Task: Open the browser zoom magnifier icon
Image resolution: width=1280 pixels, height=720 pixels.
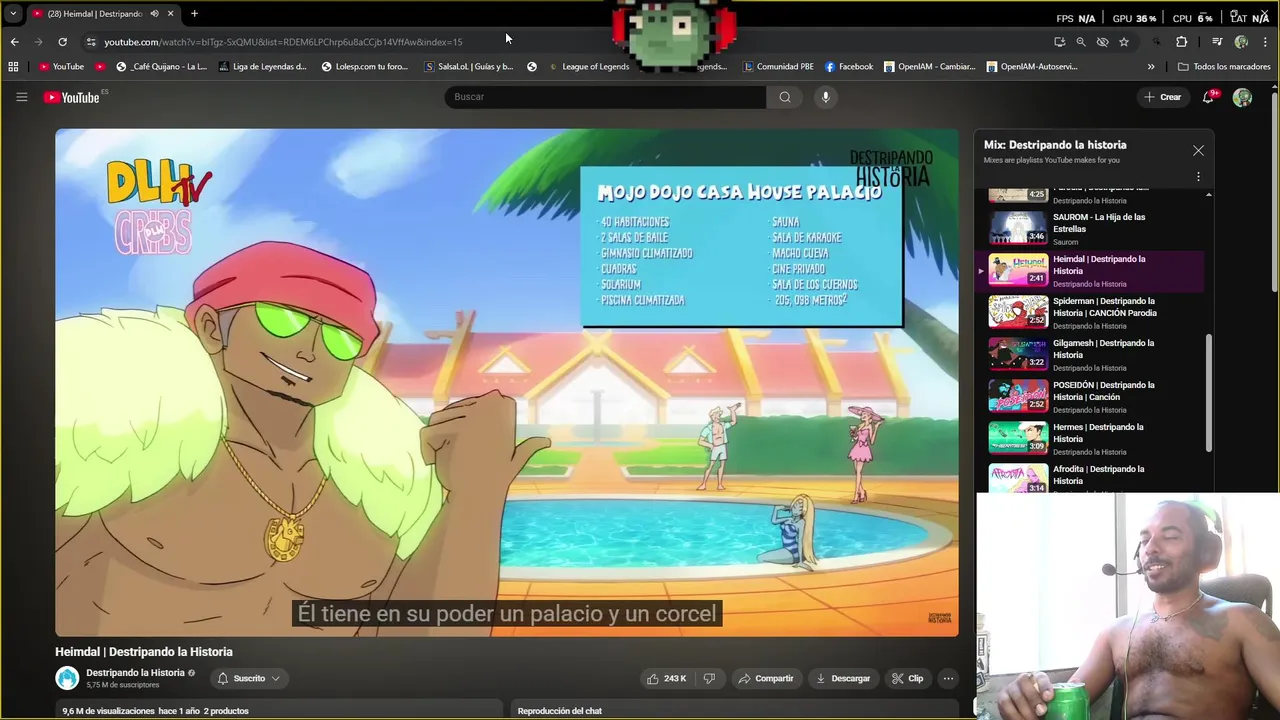Action: 1081,42
